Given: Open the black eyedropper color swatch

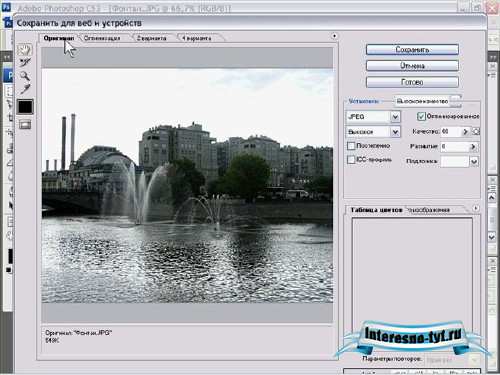Looking at the screenshot, I should click(x=25, y=107).
